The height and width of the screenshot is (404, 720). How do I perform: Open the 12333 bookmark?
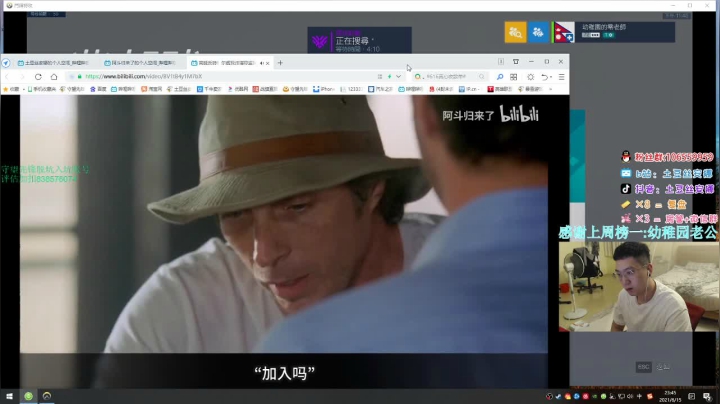pos(351,89)
